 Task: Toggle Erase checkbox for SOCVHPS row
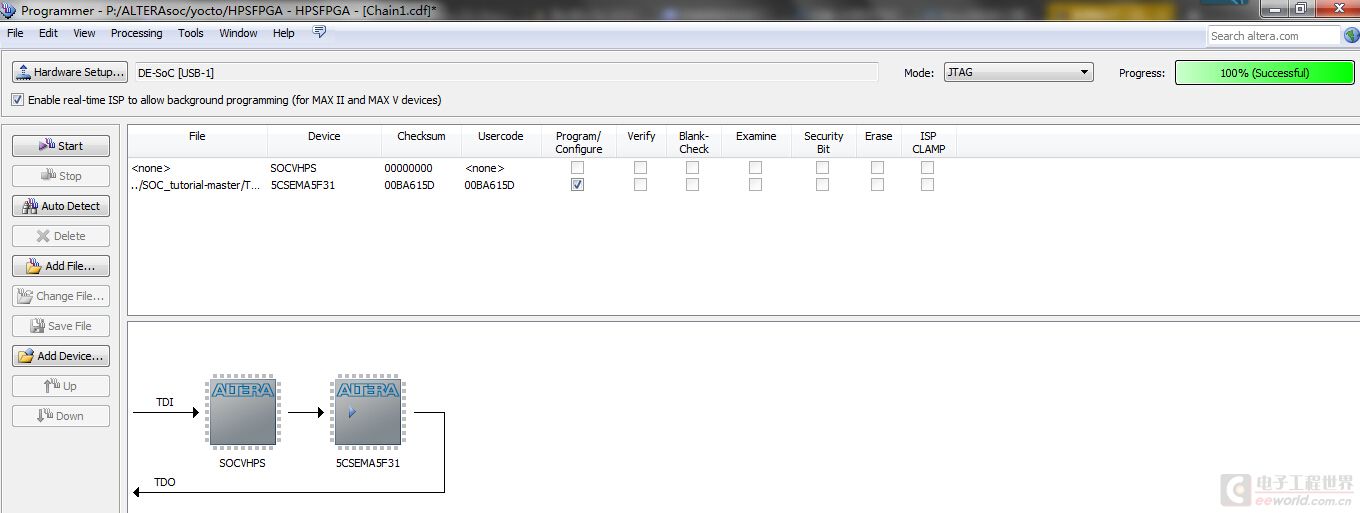(x=877, y=168)
